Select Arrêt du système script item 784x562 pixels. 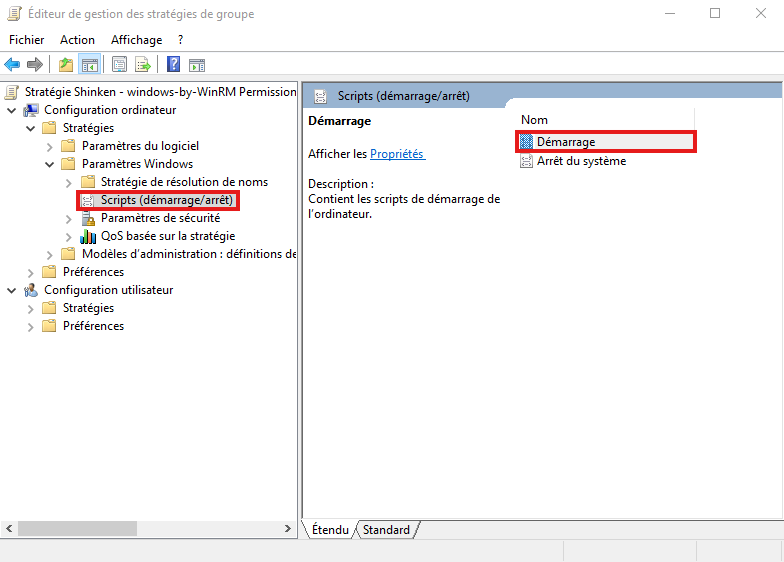[x=581, y=161]
